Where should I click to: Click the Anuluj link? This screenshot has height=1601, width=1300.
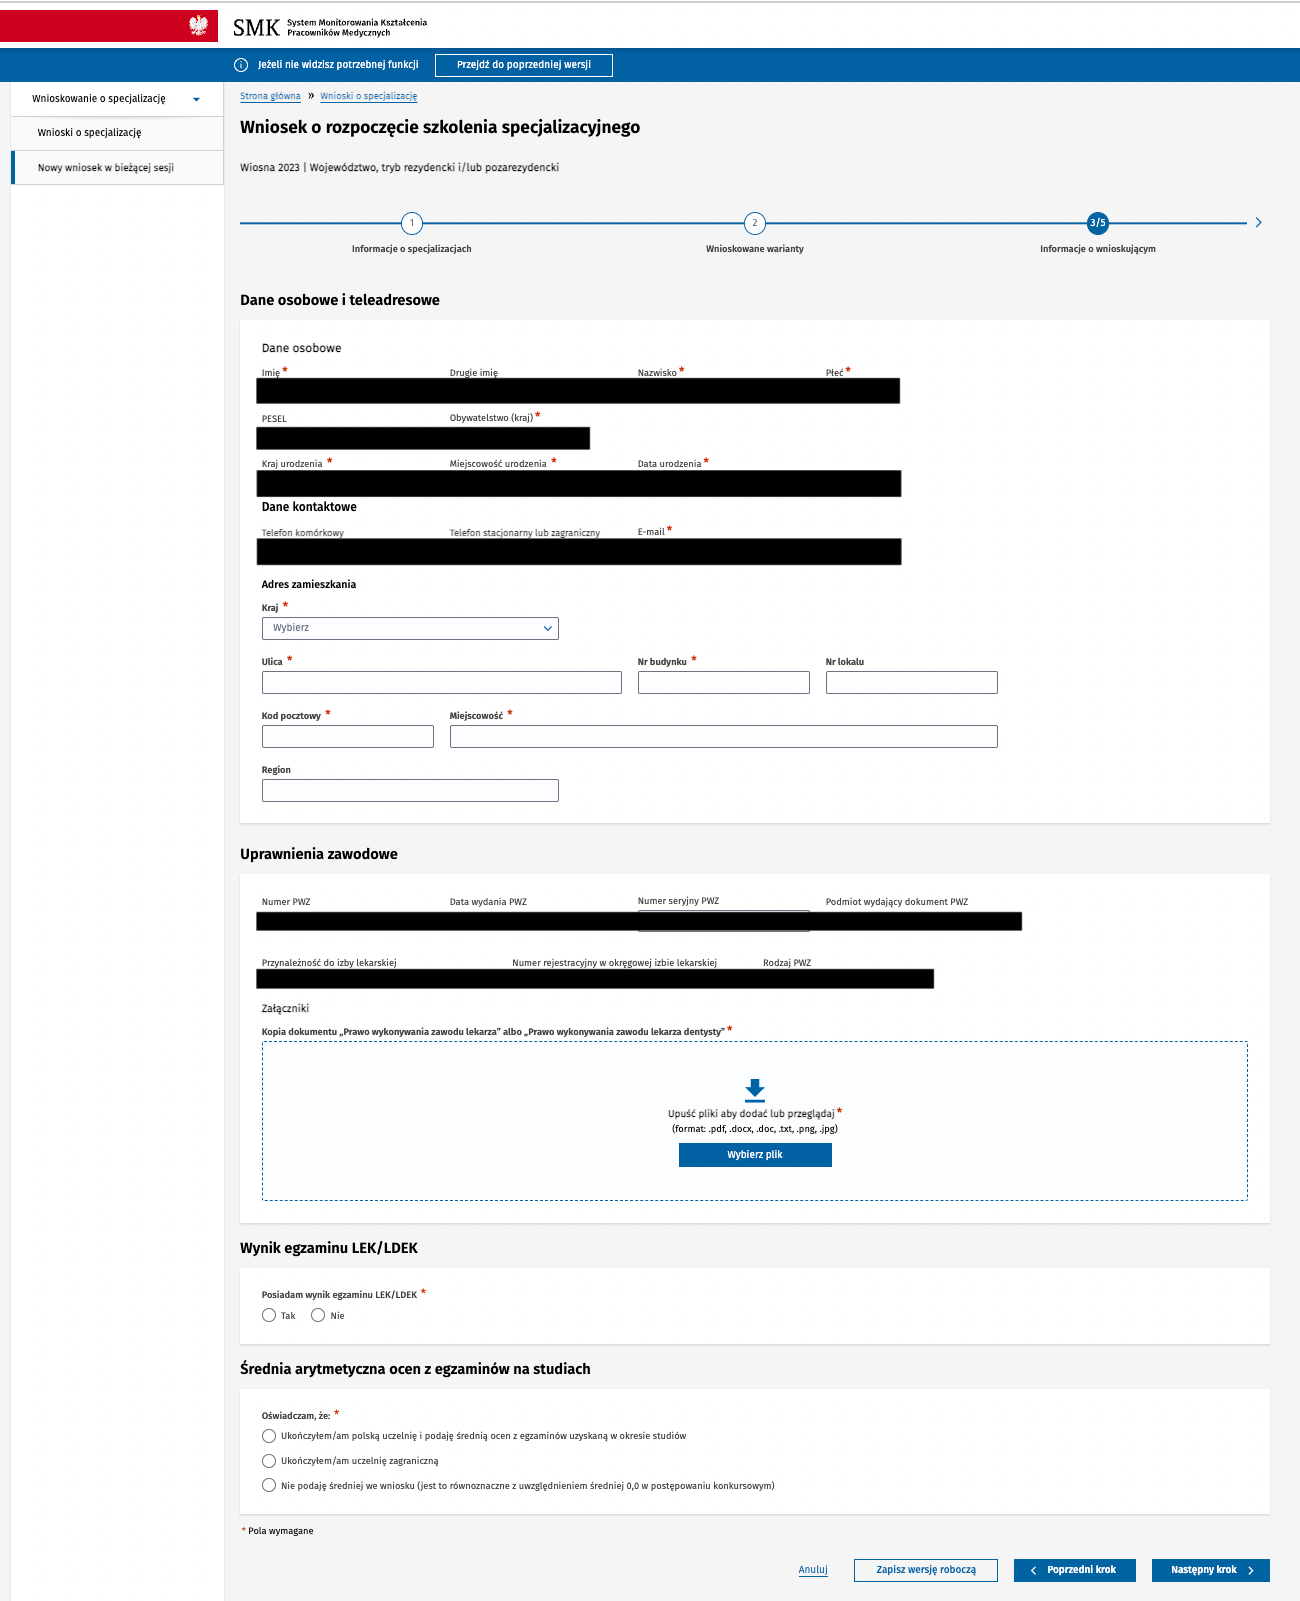(813, 1570)
